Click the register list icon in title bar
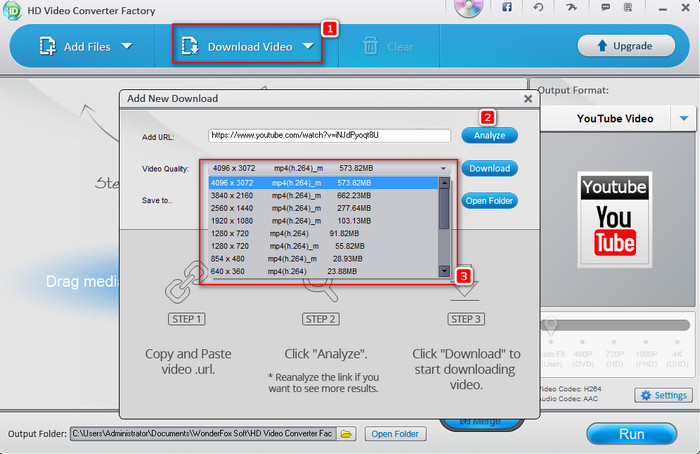Screen dimensions: 700x454 (x=628, y=7)
